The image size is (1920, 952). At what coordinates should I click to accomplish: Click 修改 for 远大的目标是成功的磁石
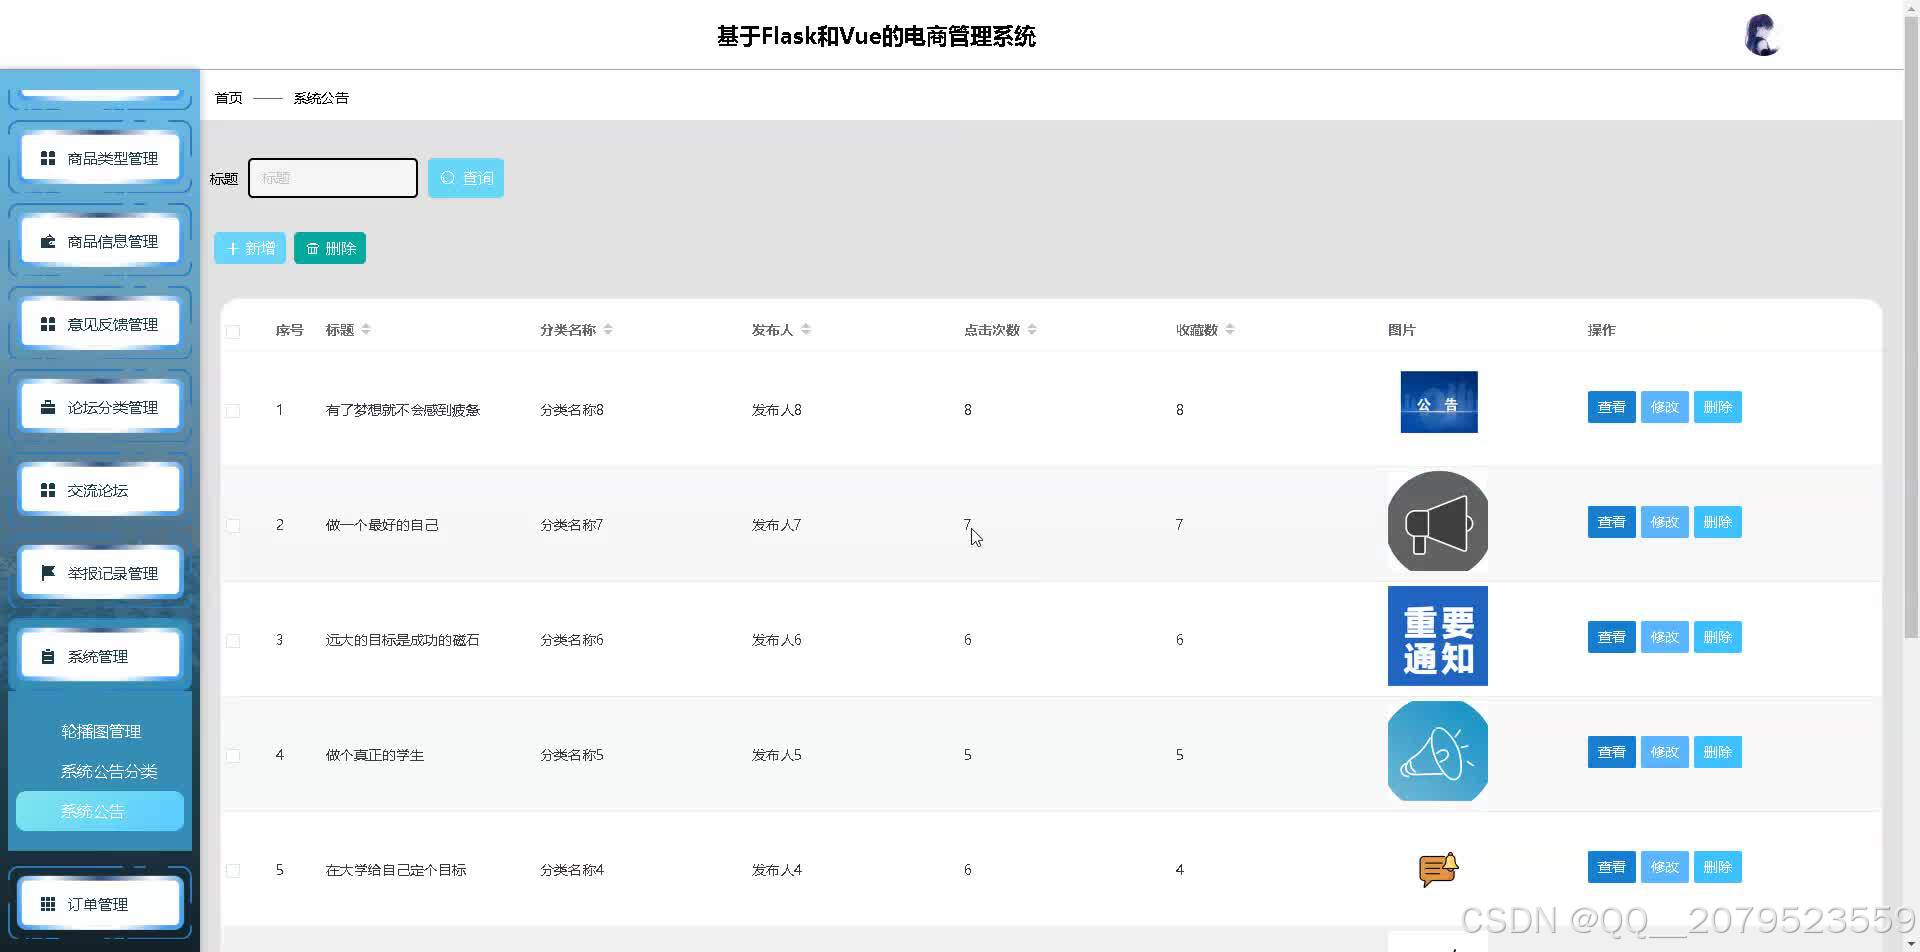1664,637
